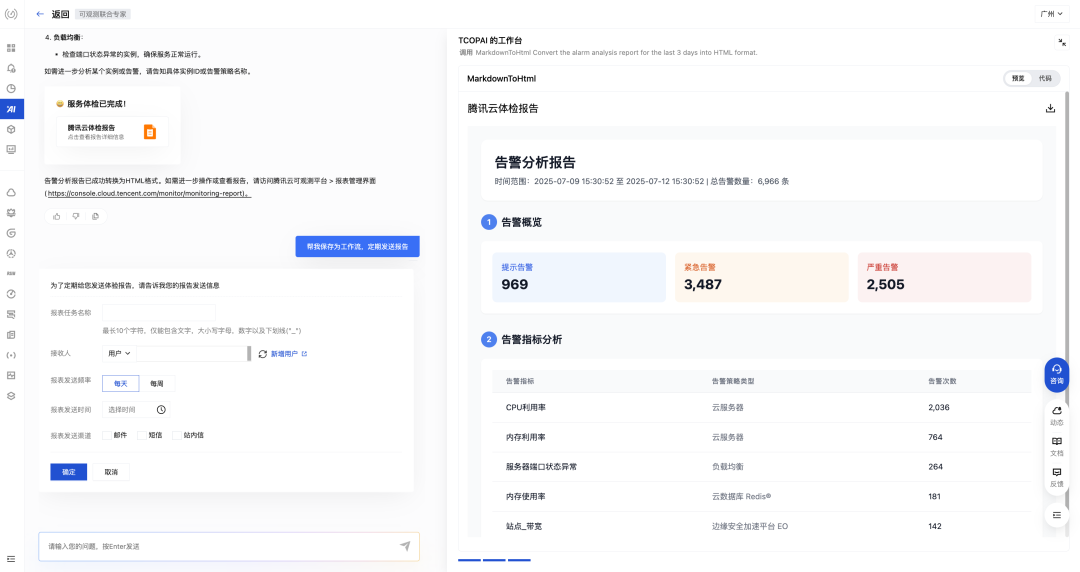Open the pie chart sidebar icon

[11, 89]
